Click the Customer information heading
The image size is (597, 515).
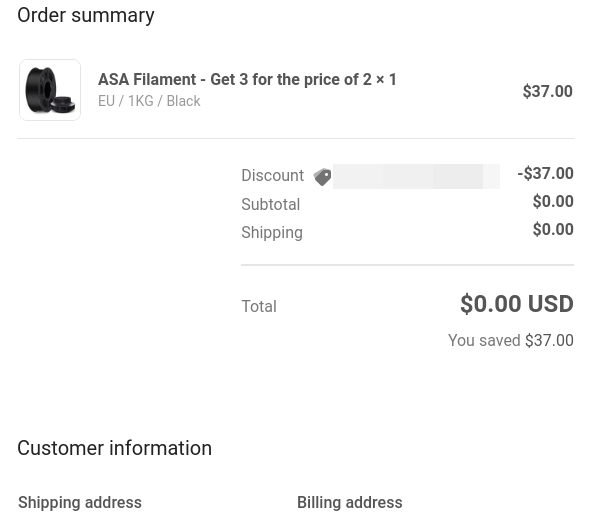tap(114, 448)
